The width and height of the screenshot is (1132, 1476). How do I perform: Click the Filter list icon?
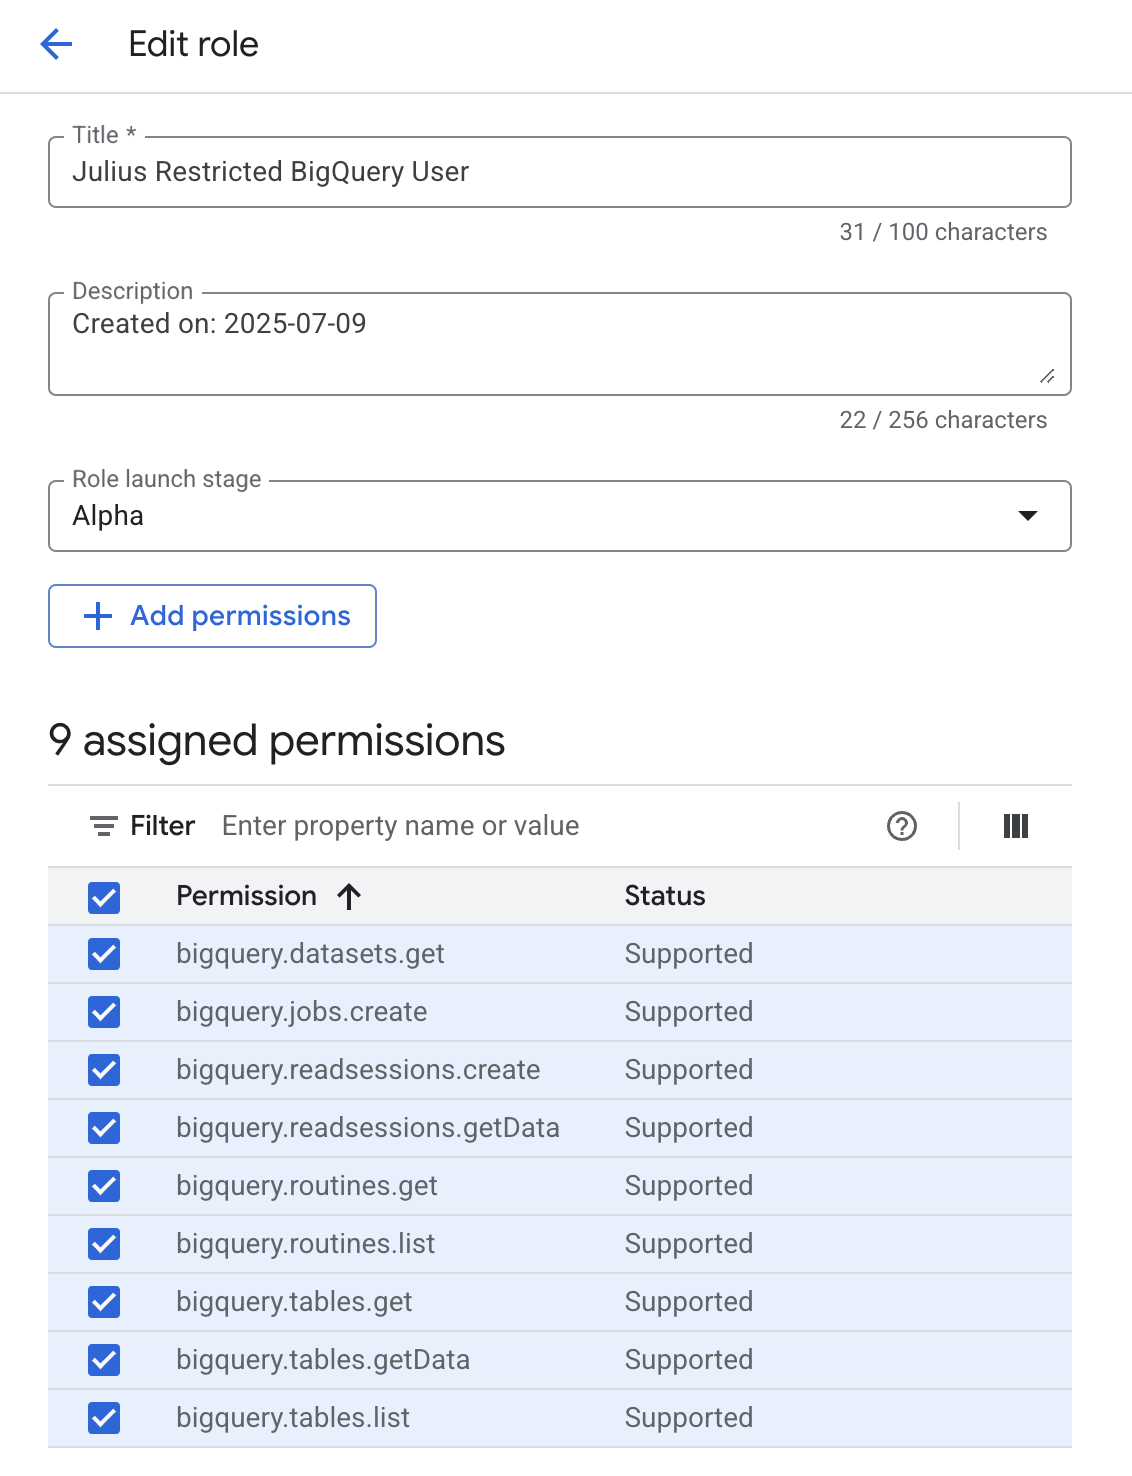pos(104,826)
